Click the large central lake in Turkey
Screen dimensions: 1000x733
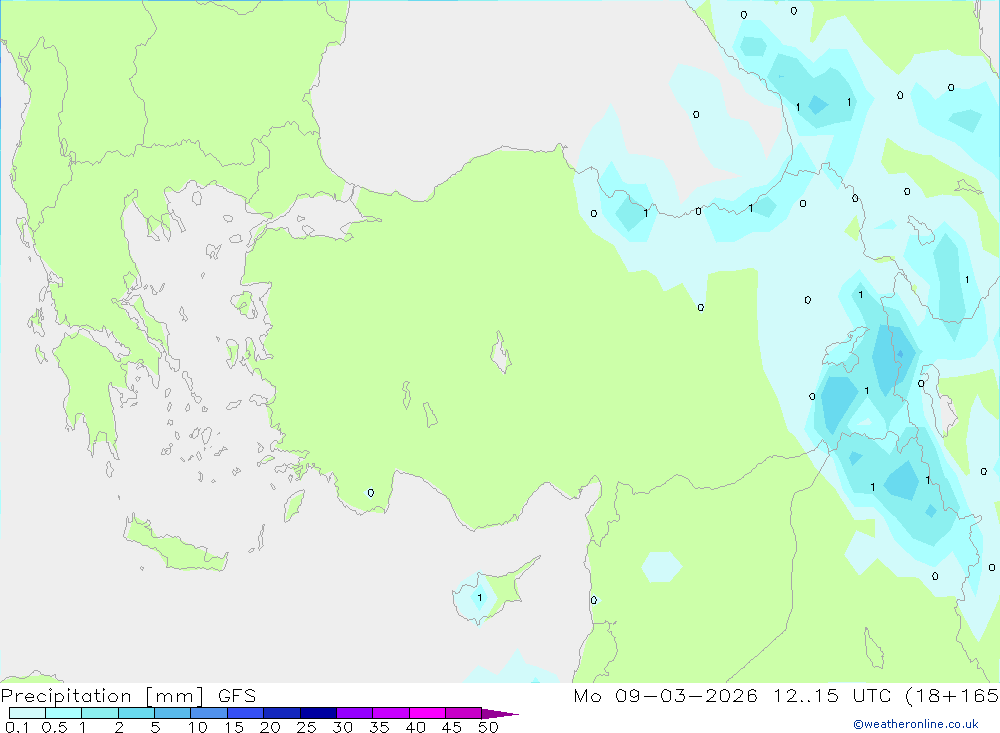(501, 352)
